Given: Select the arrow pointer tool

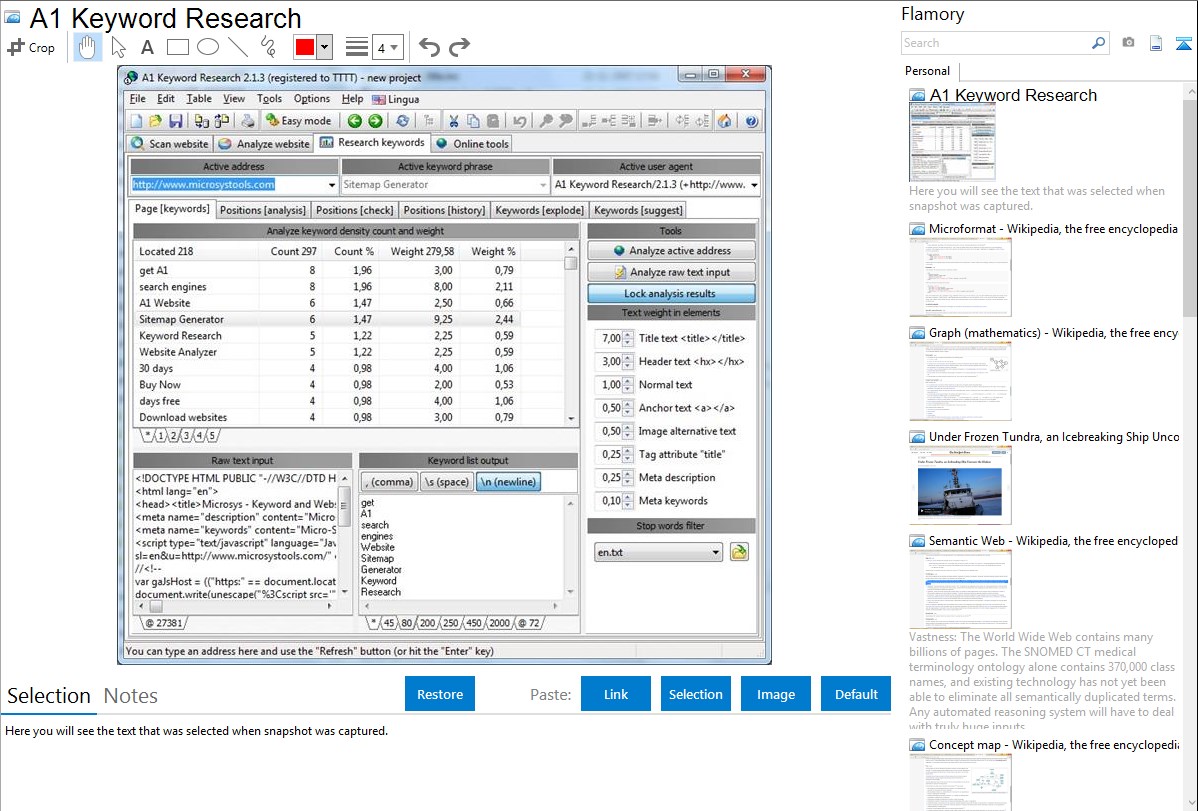Looking at the screenshot, I should (x=118, y=47).
